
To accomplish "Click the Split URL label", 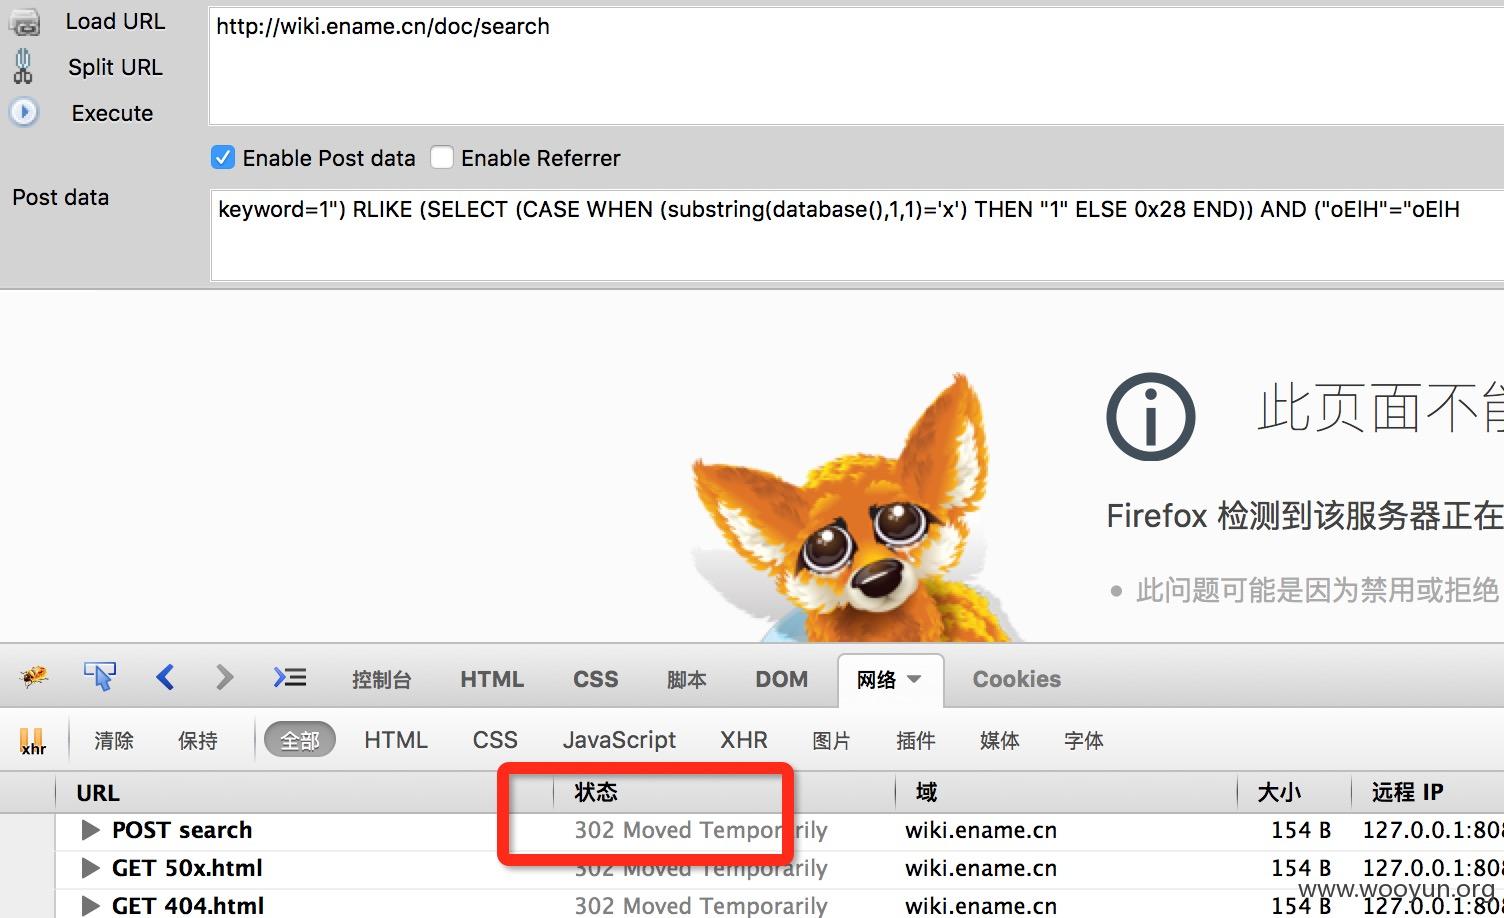I will (115, 67).
